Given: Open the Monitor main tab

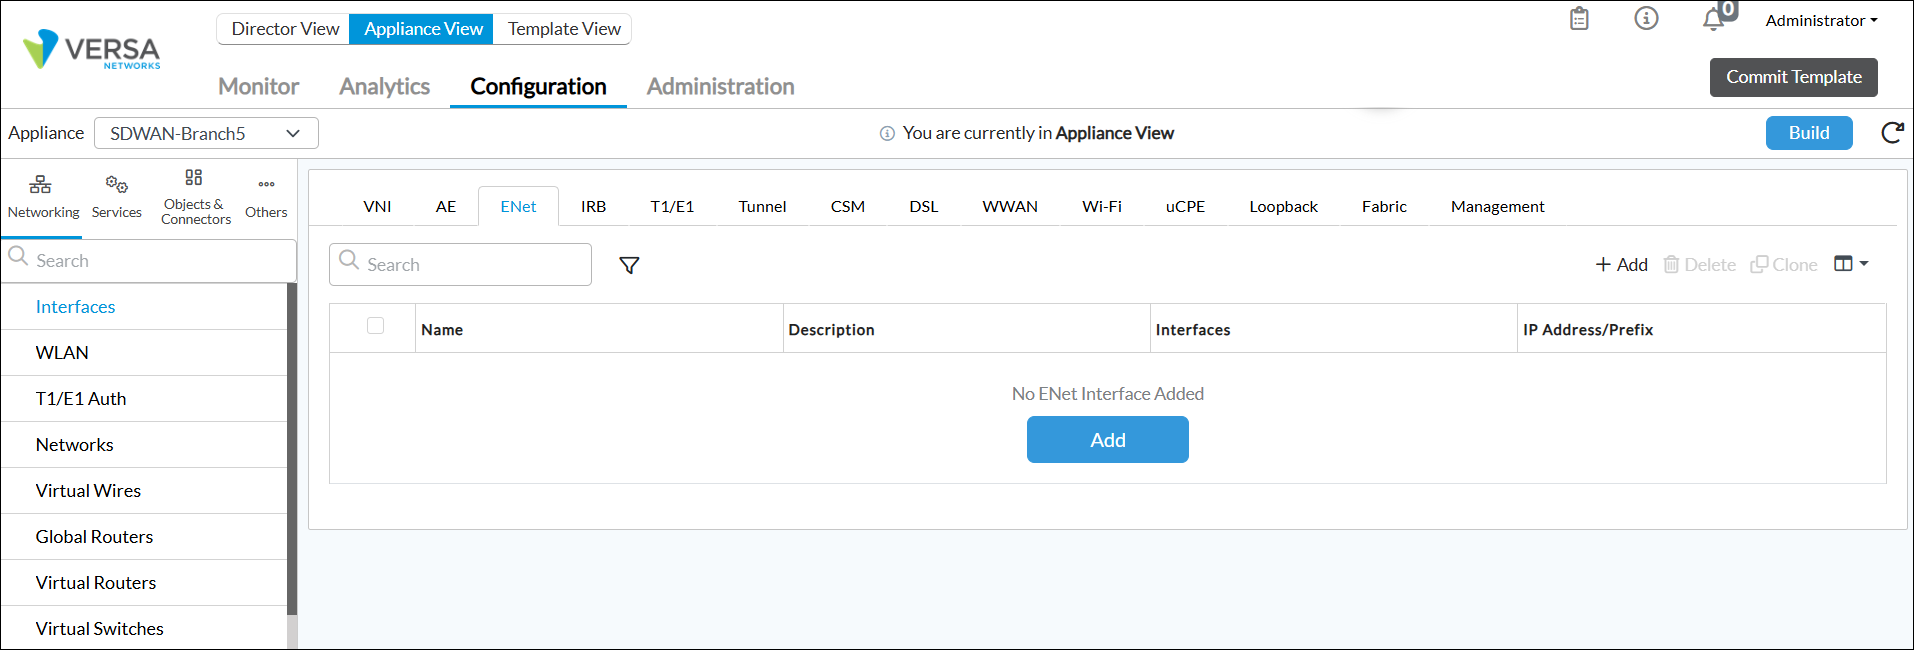Looking at the screenshot, I should (258, 87).
